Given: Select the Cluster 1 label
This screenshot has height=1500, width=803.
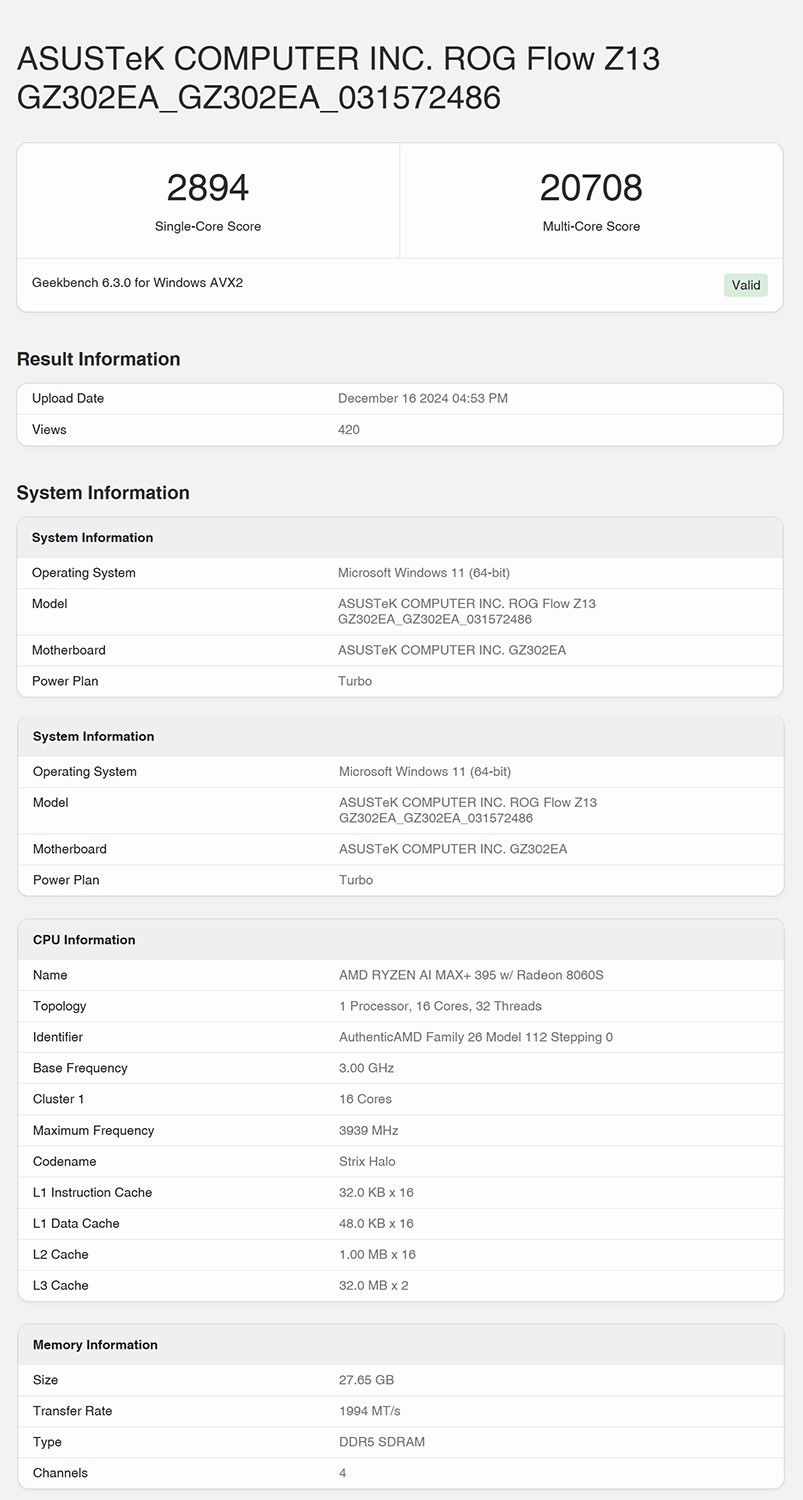Looking at the screenshot, I should 59,1099.
